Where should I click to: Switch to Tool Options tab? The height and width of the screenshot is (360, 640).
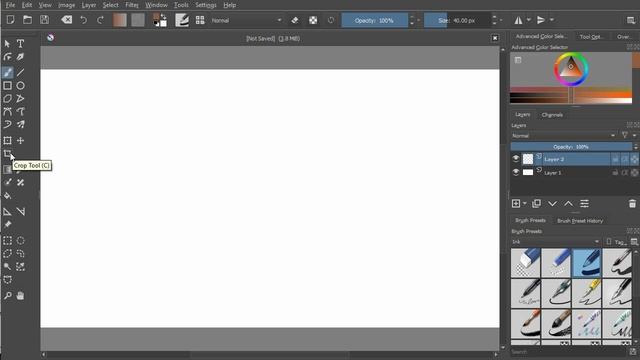coord(592,37)
